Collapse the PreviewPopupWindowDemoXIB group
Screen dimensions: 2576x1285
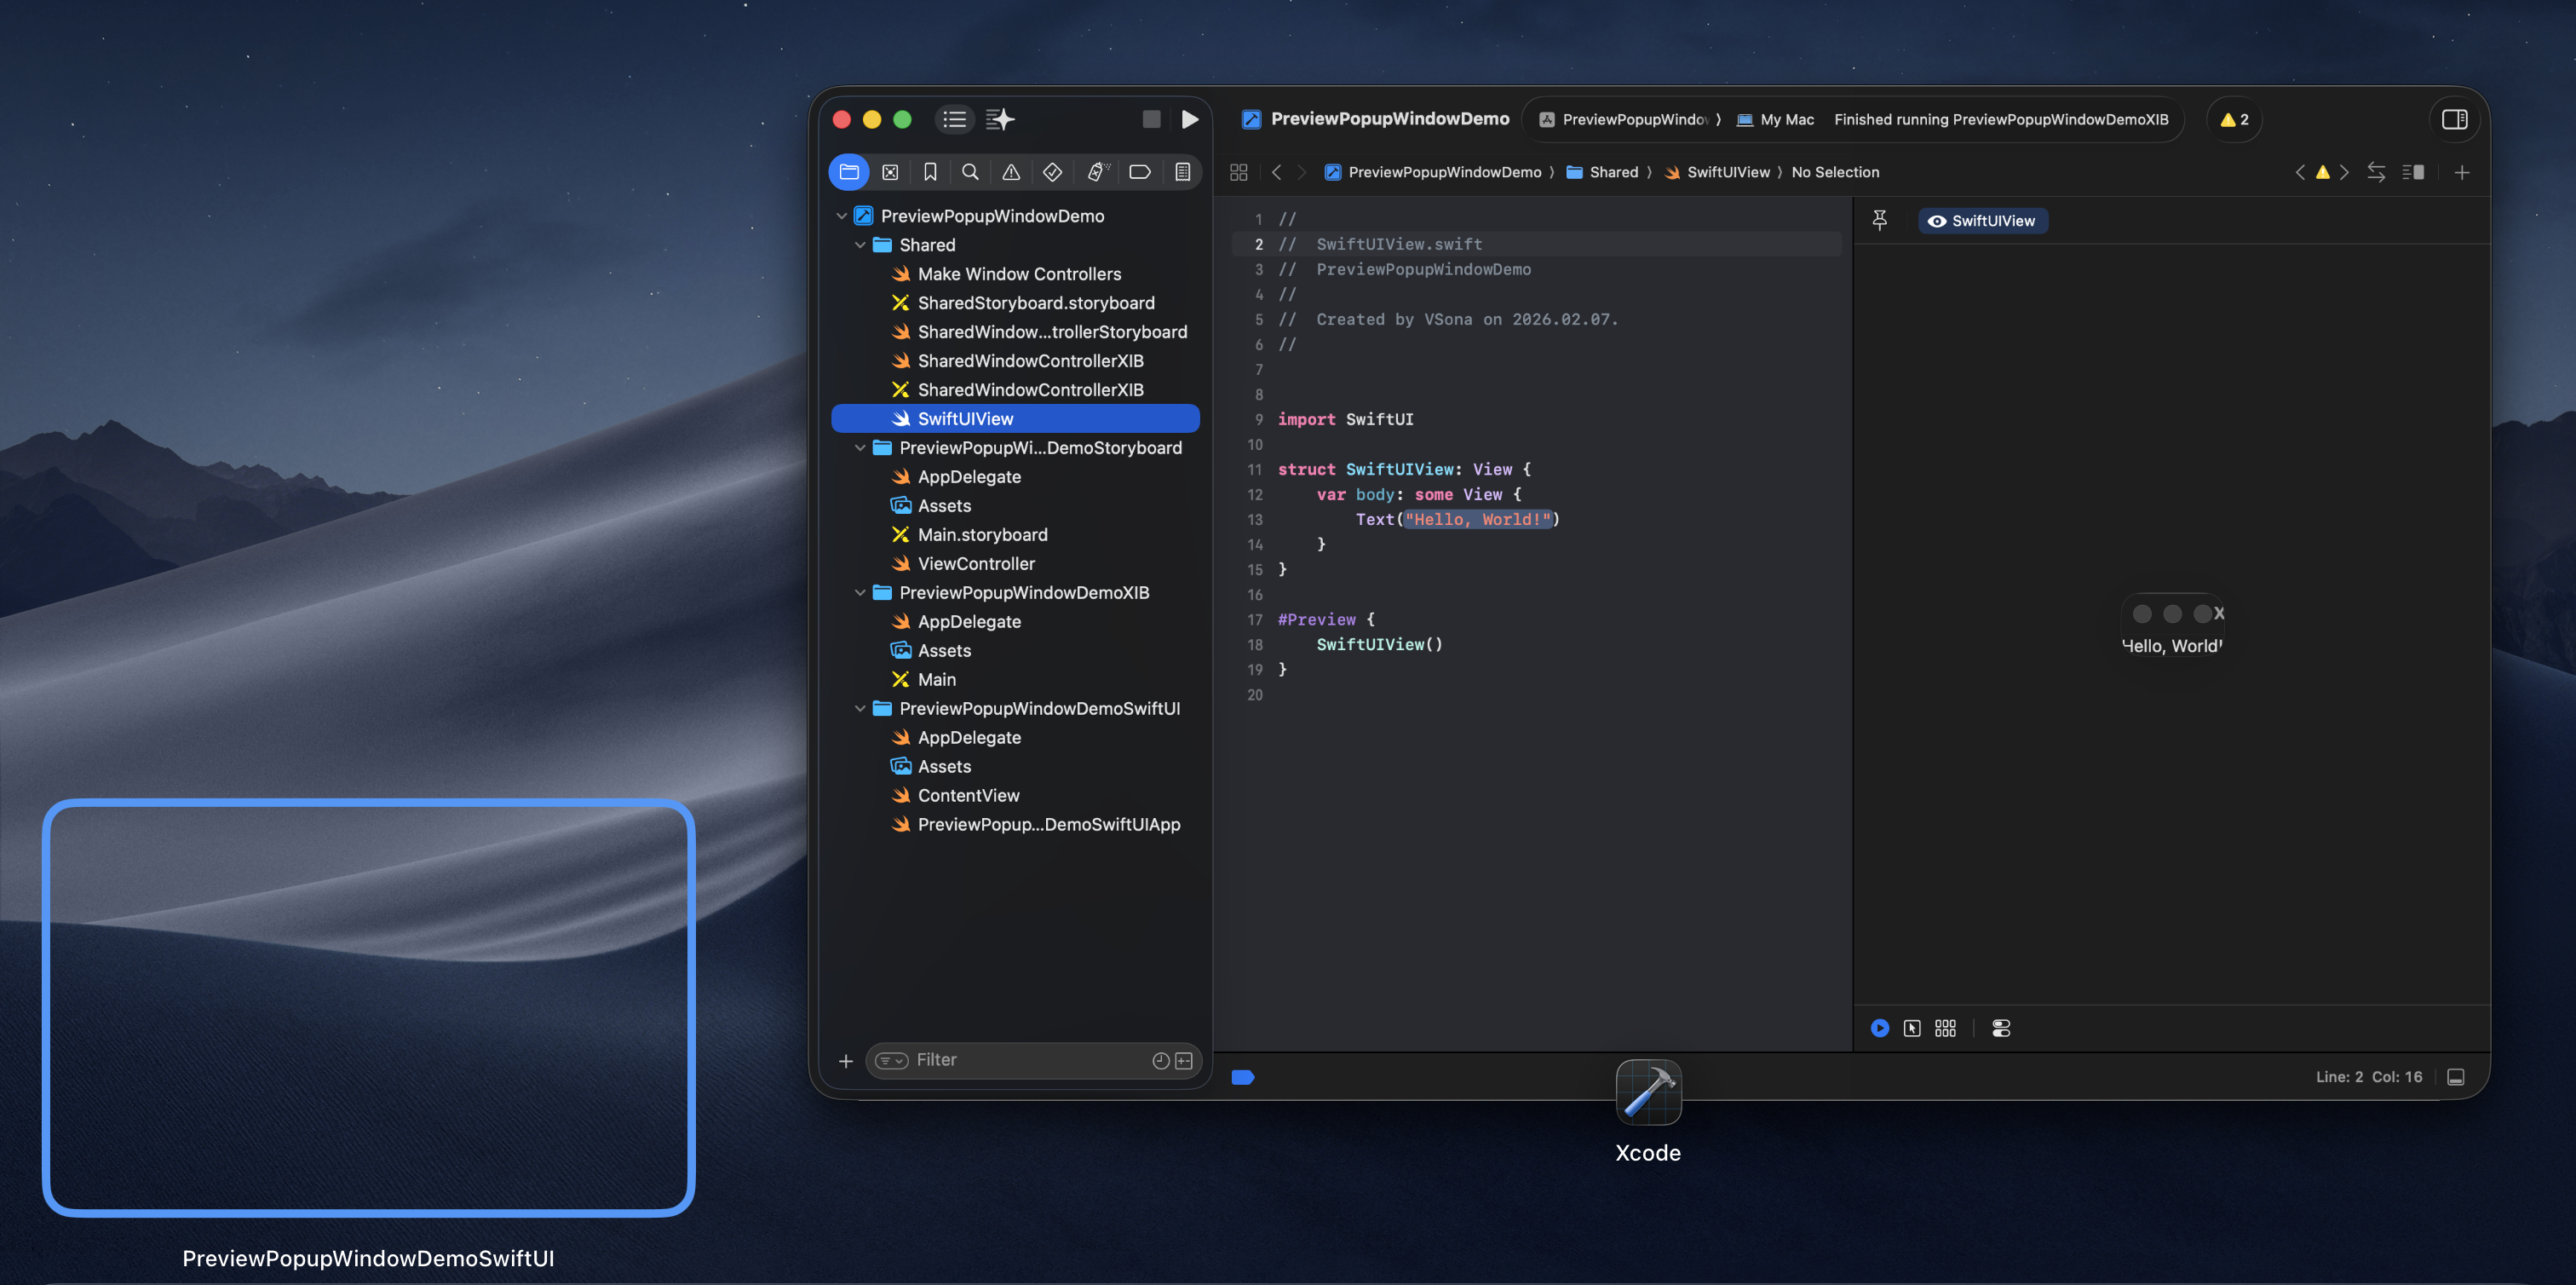(x=860, y=593)
